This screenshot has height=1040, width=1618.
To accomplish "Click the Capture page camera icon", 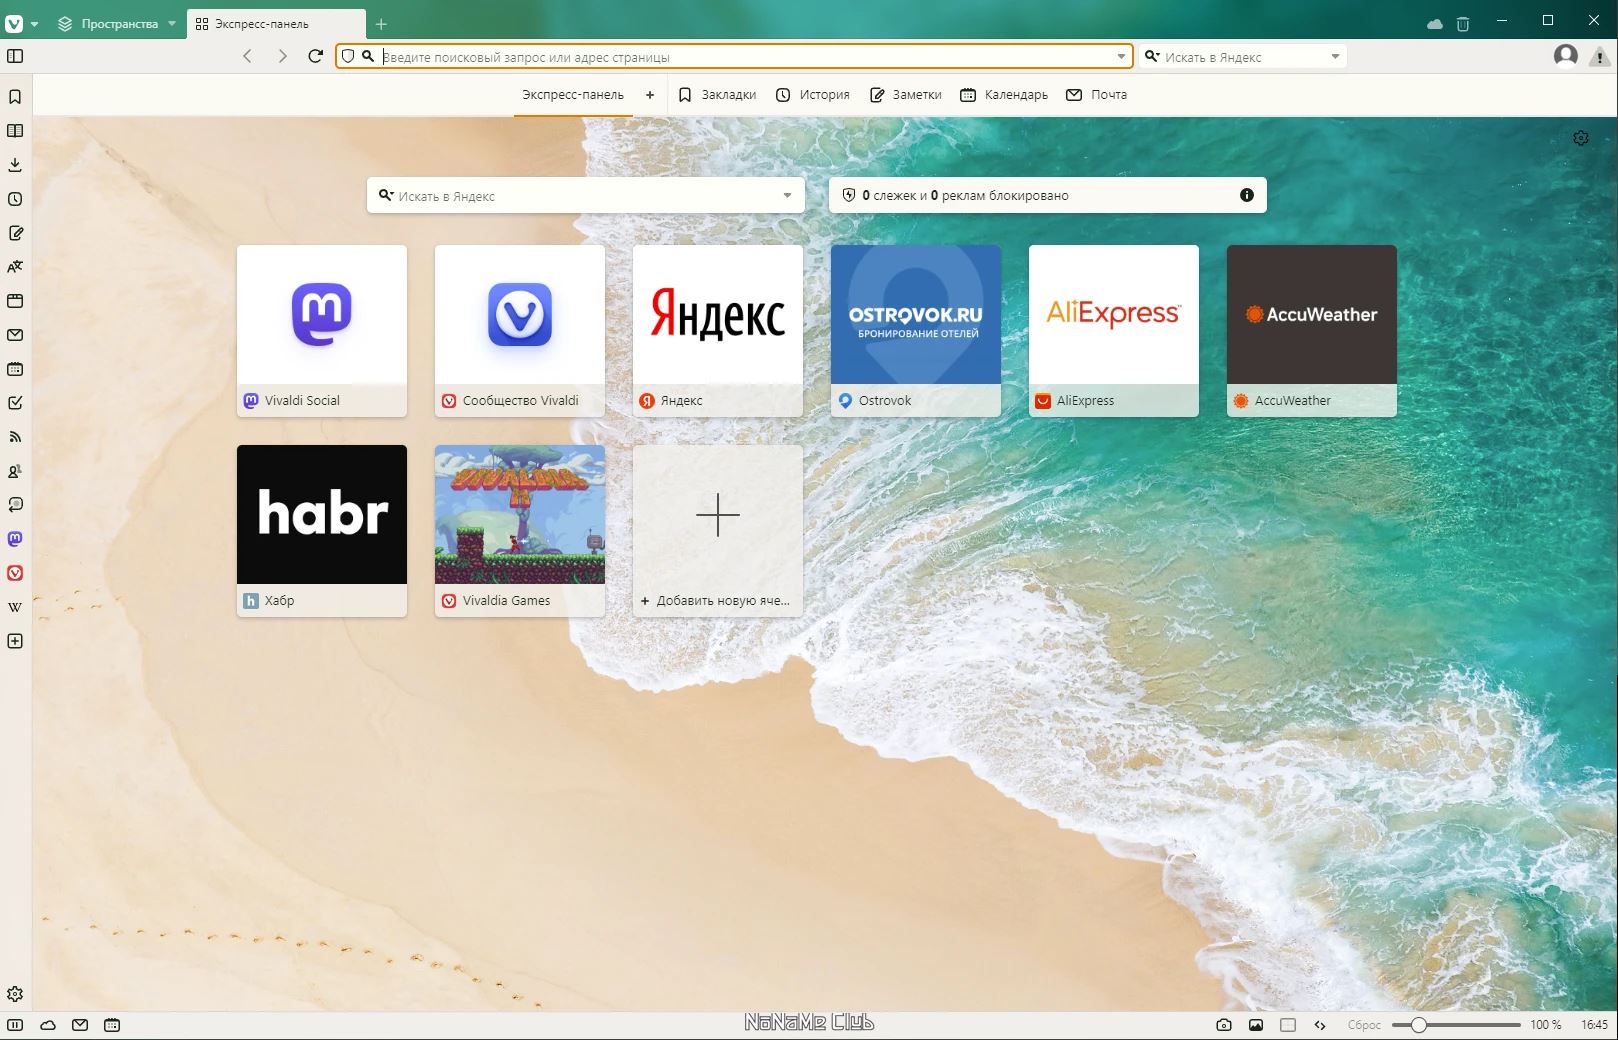I will 1223,1025.
